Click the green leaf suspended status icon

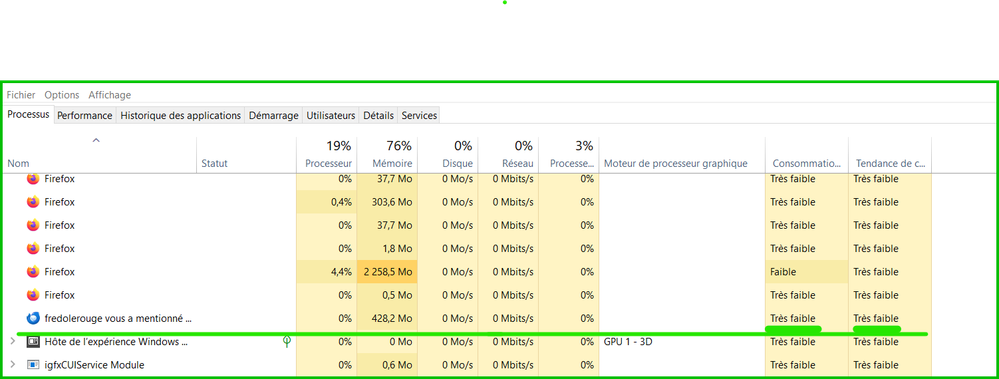tap(287, 341)
